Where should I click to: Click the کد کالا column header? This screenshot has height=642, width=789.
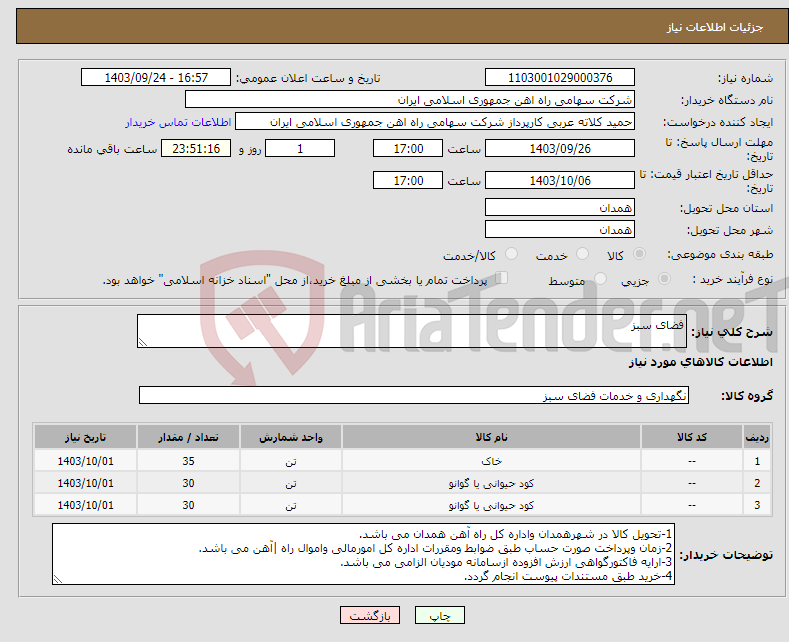coord(691,437)
